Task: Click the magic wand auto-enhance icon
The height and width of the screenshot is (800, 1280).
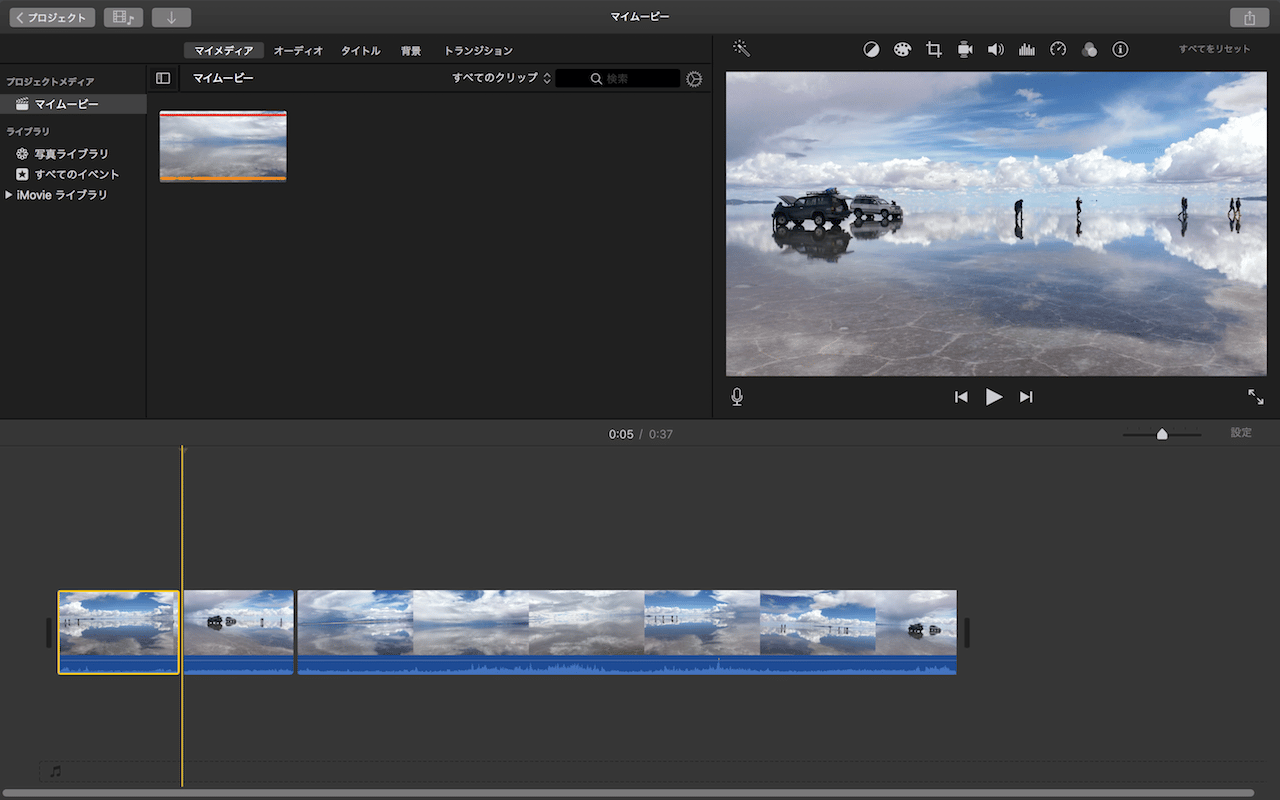Action: 741,49
